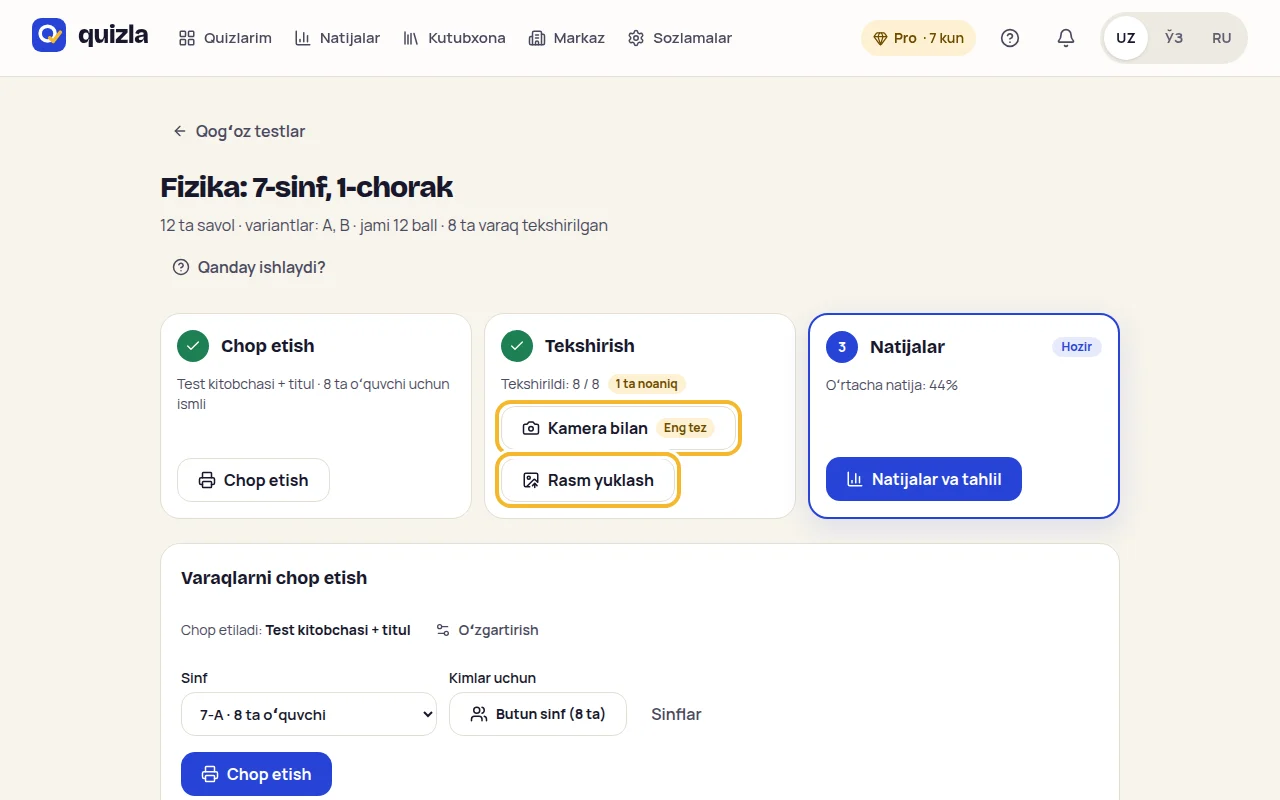Click the green checkmark on Chop etish step

pos(193,346)
